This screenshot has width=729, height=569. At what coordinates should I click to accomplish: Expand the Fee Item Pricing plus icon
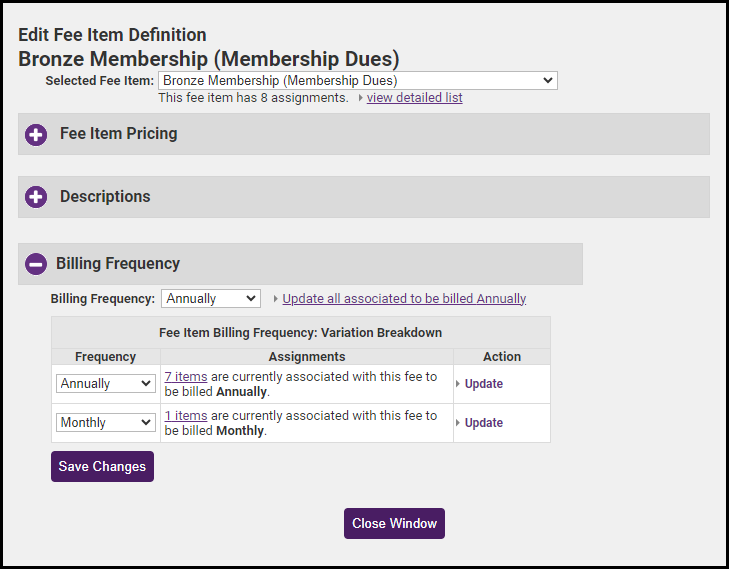36,135
